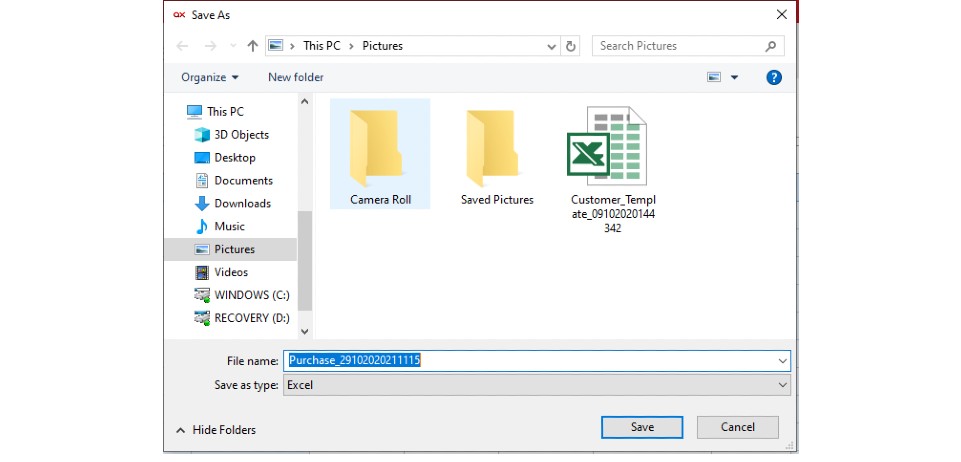Click the Save button
961x462 pixels.
pos(642,427)
